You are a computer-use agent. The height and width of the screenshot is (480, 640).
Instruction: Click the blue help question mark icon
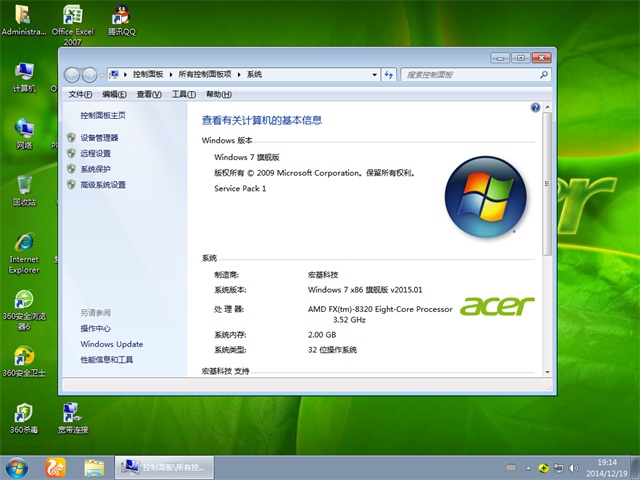[536, 107]
